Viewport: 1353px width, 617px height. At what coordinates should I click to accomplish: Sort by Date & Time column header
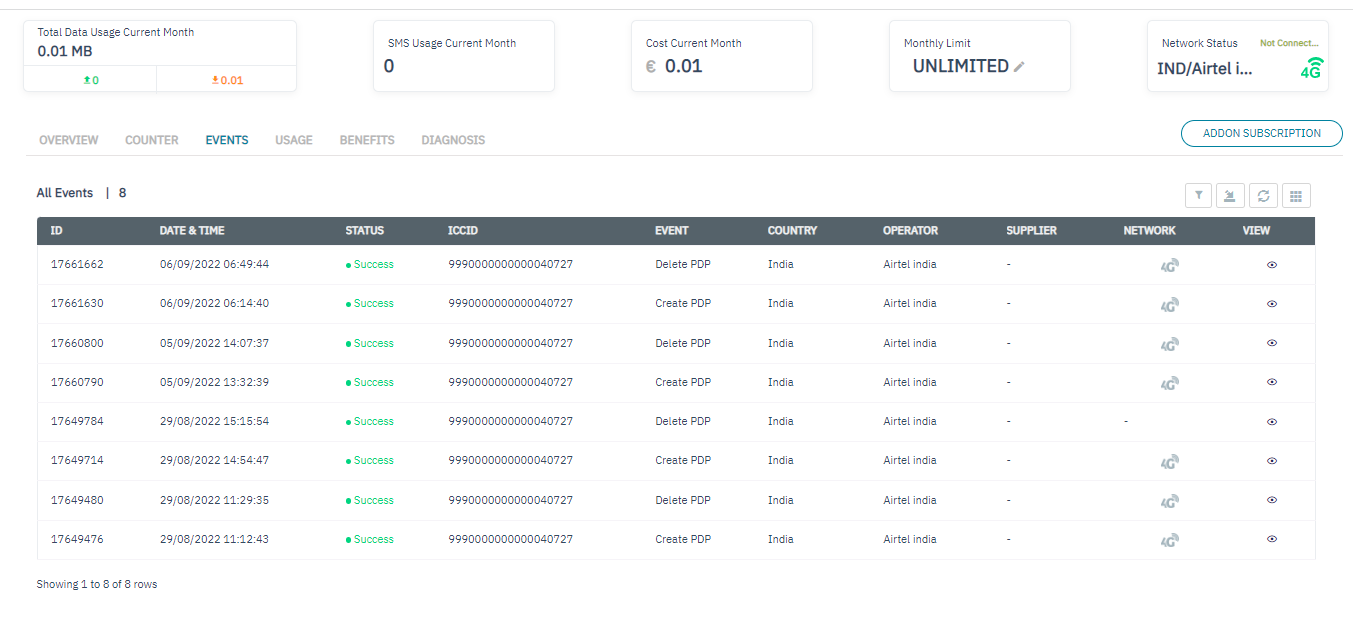[x=192, y=231]
